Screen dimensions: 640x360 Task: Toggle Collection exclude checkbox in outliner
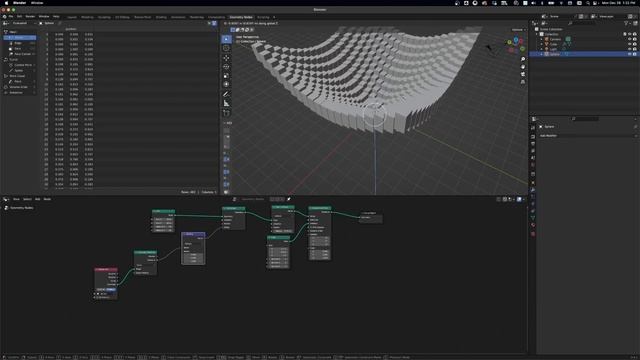(x=624, y=34)
